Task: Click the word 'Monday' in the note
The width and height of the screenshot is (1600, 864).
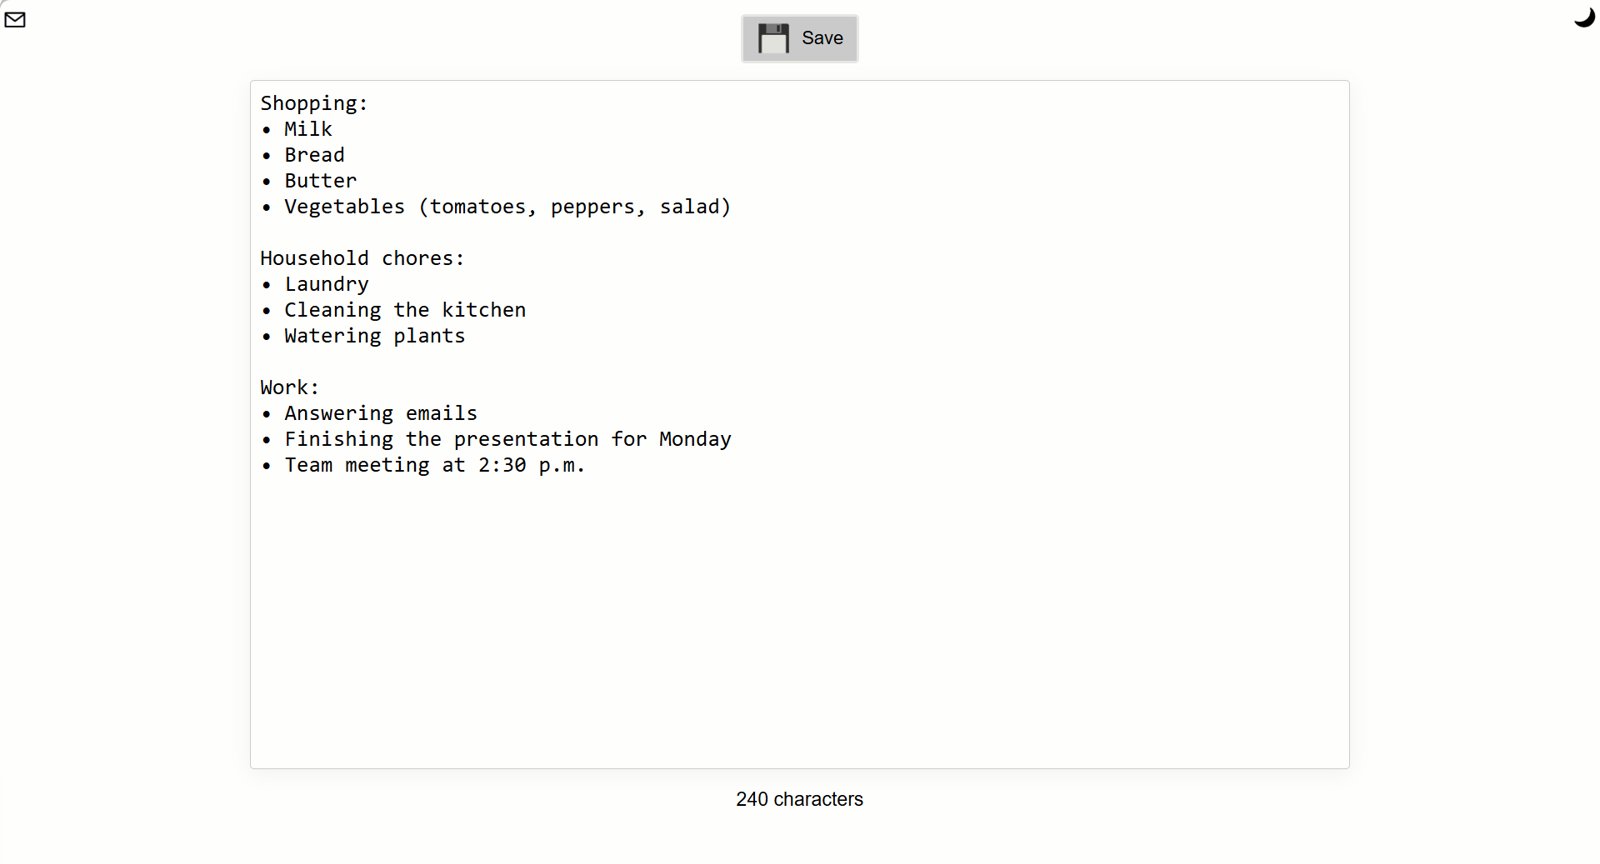Action: tap(695, 439)
